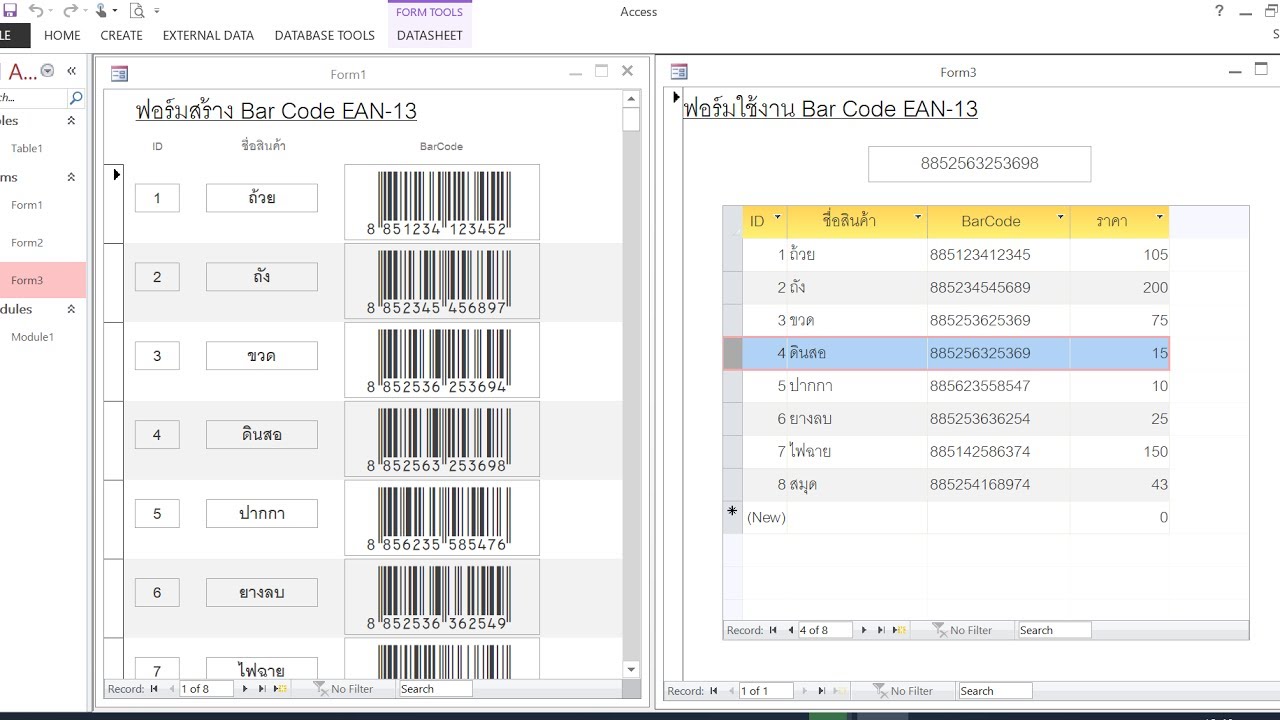The image size is (1280, 720).
Task: Click the navigation pane search magnifier
Action: [x=76, y=98]
